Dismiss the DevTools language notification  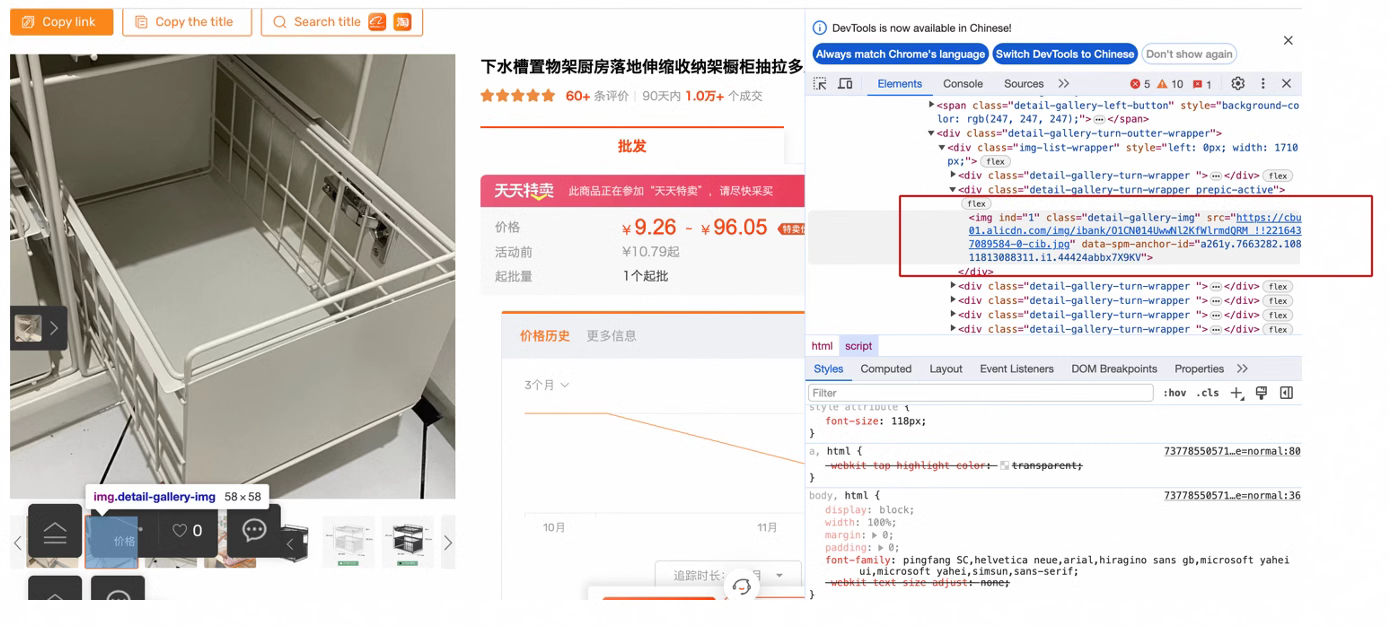coord(1288,41)
